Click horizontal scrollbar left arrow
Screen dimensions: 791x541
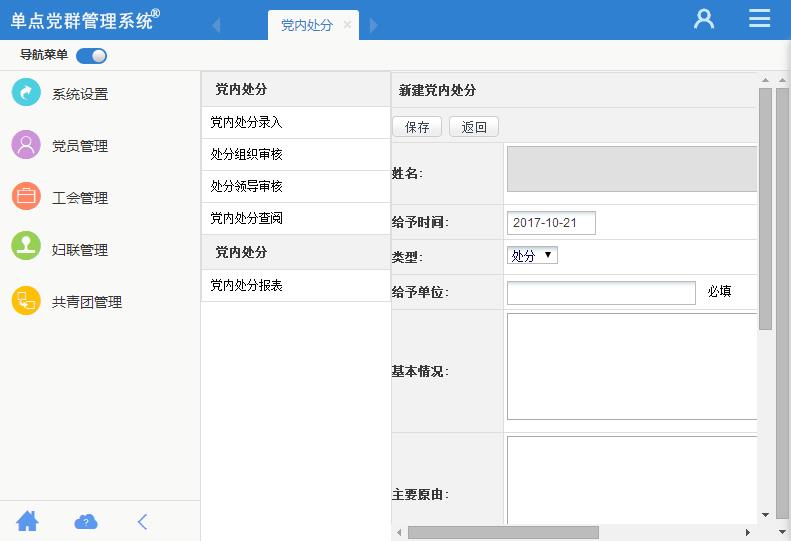pos(399,532)
